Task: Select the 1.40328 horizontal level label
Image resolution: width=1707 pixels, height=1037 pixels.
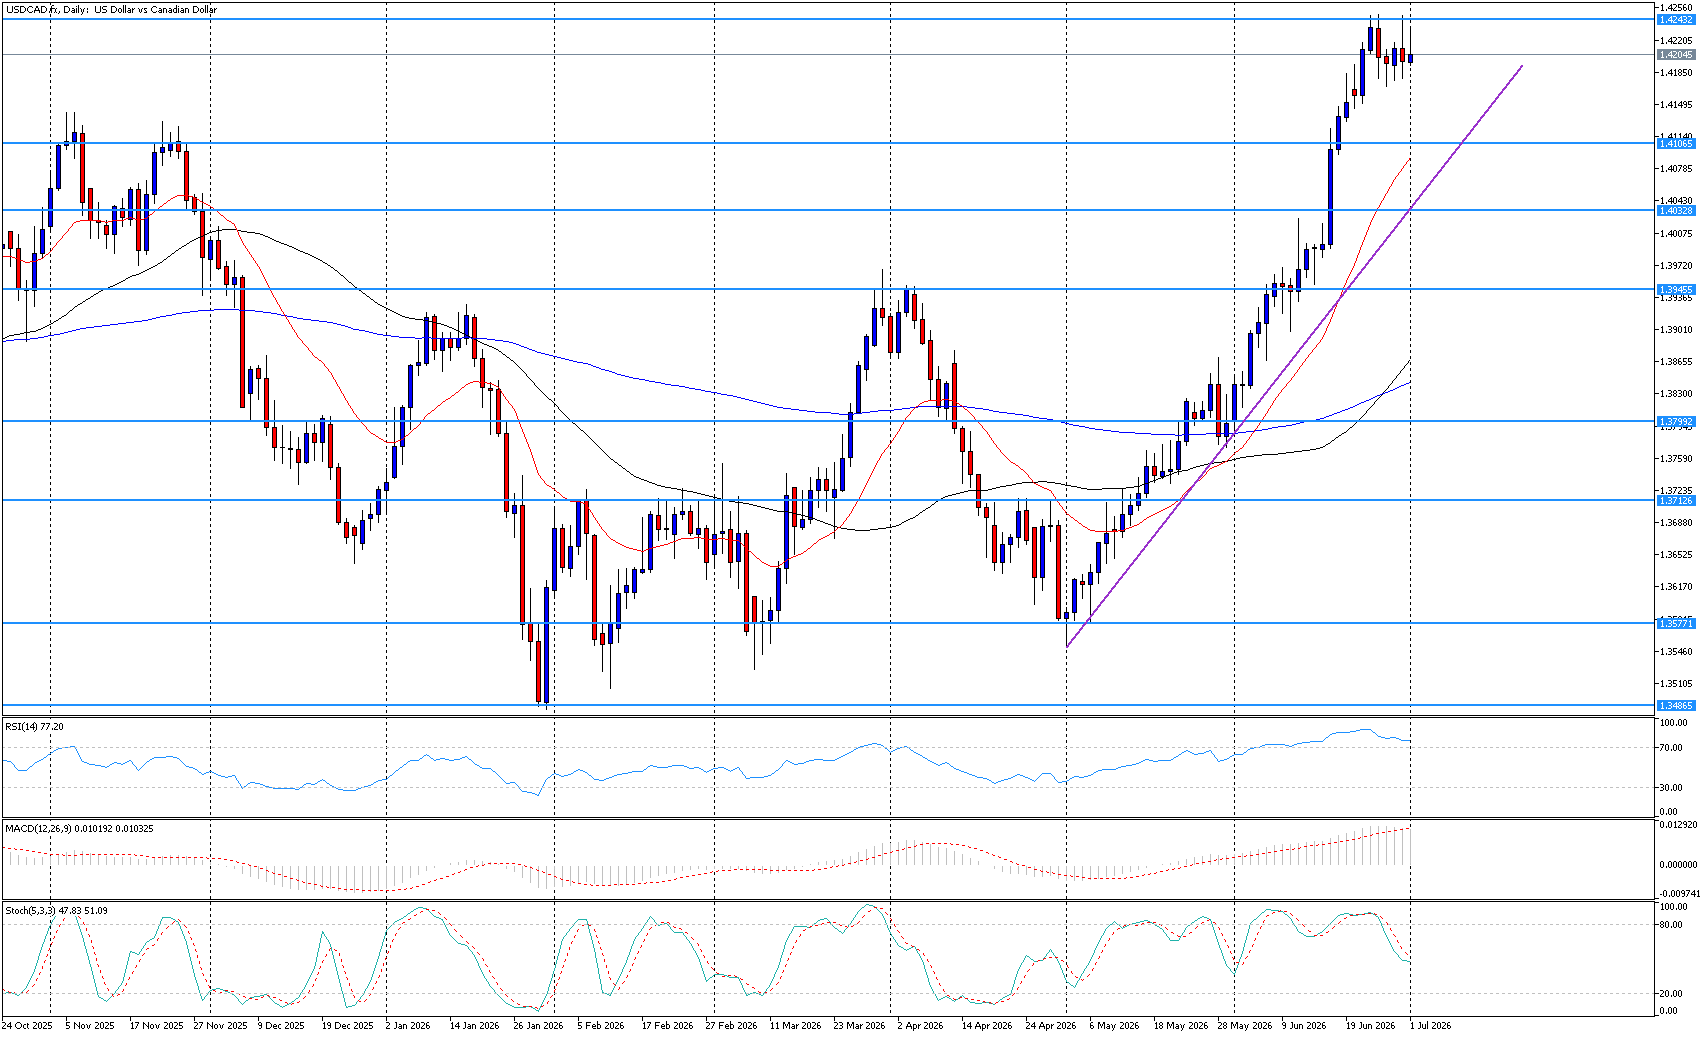Action: pos(1676,210)
